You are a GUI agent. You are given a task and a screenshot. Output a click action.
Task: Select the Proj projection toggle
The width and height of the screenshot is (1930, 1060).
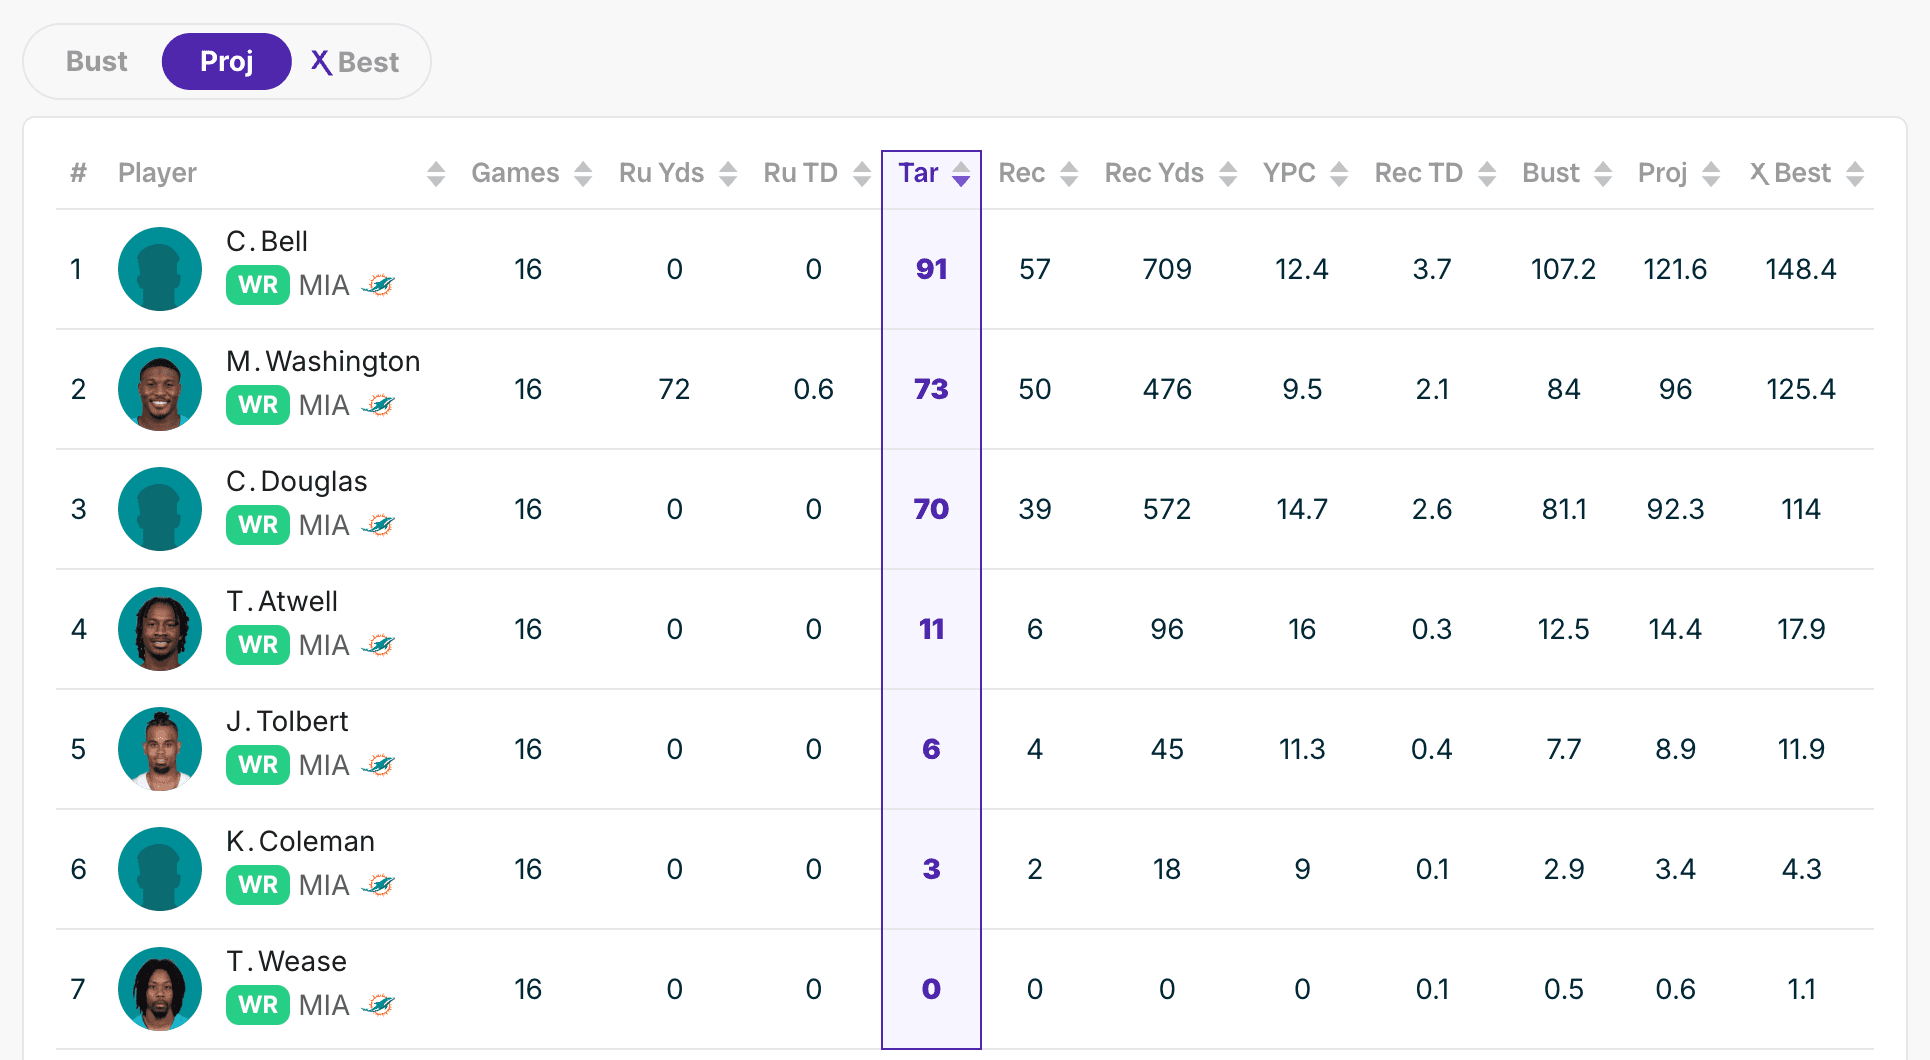[x=226, y=62]
